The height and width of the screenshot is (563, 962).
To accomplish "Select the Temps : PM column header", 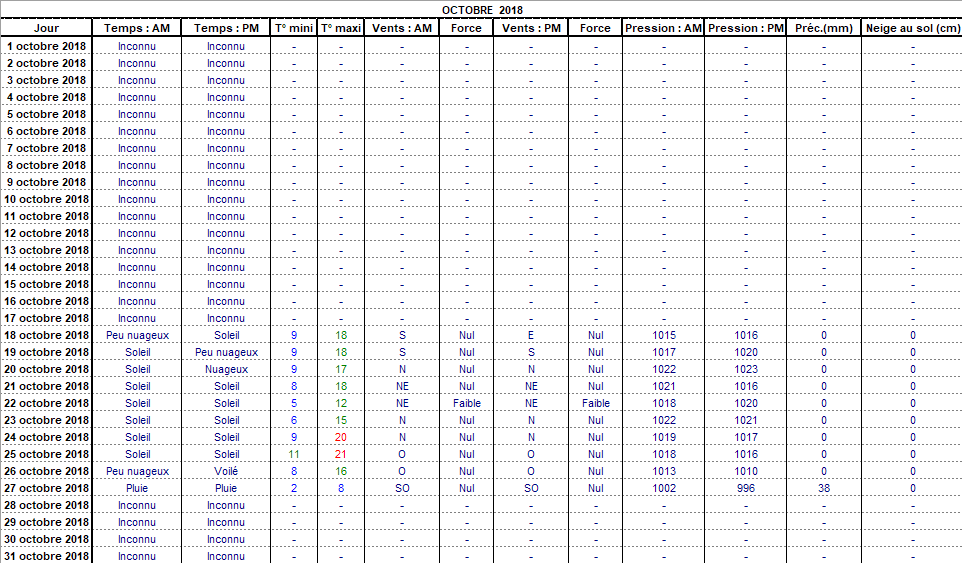I will [226, 28].
